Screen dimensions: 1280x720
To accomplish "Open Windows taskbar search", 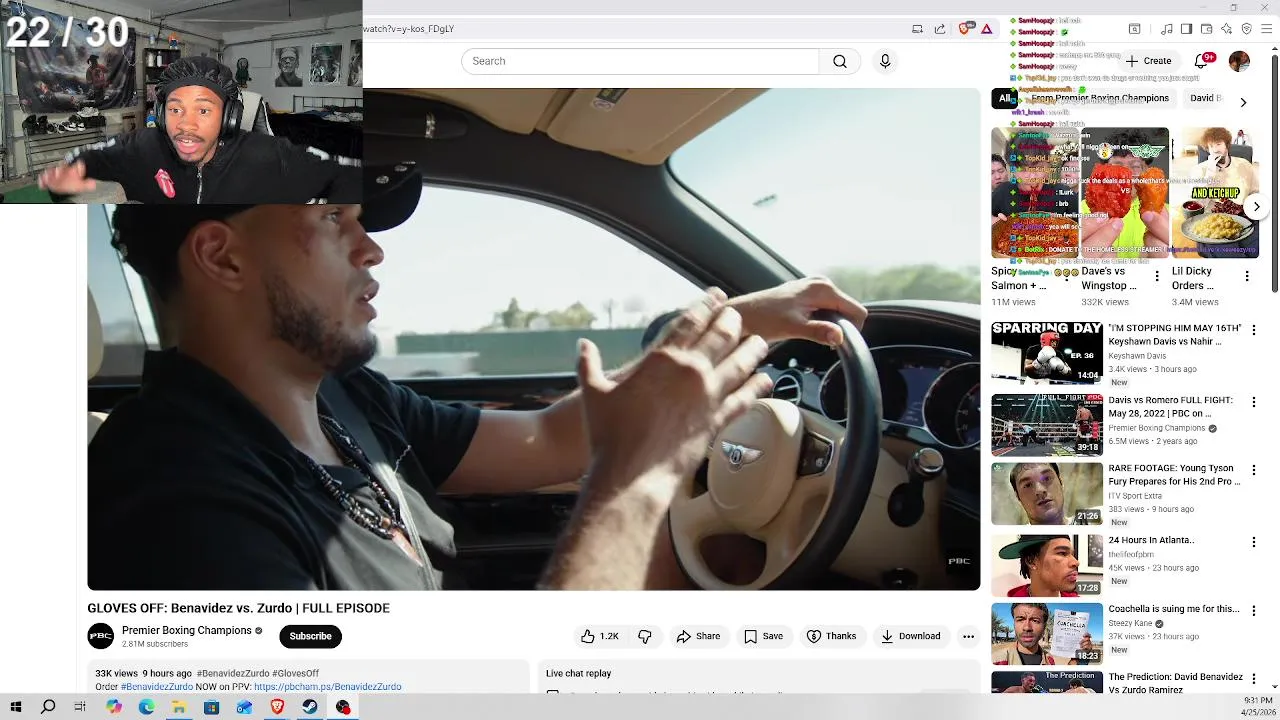I will (48, 707).
